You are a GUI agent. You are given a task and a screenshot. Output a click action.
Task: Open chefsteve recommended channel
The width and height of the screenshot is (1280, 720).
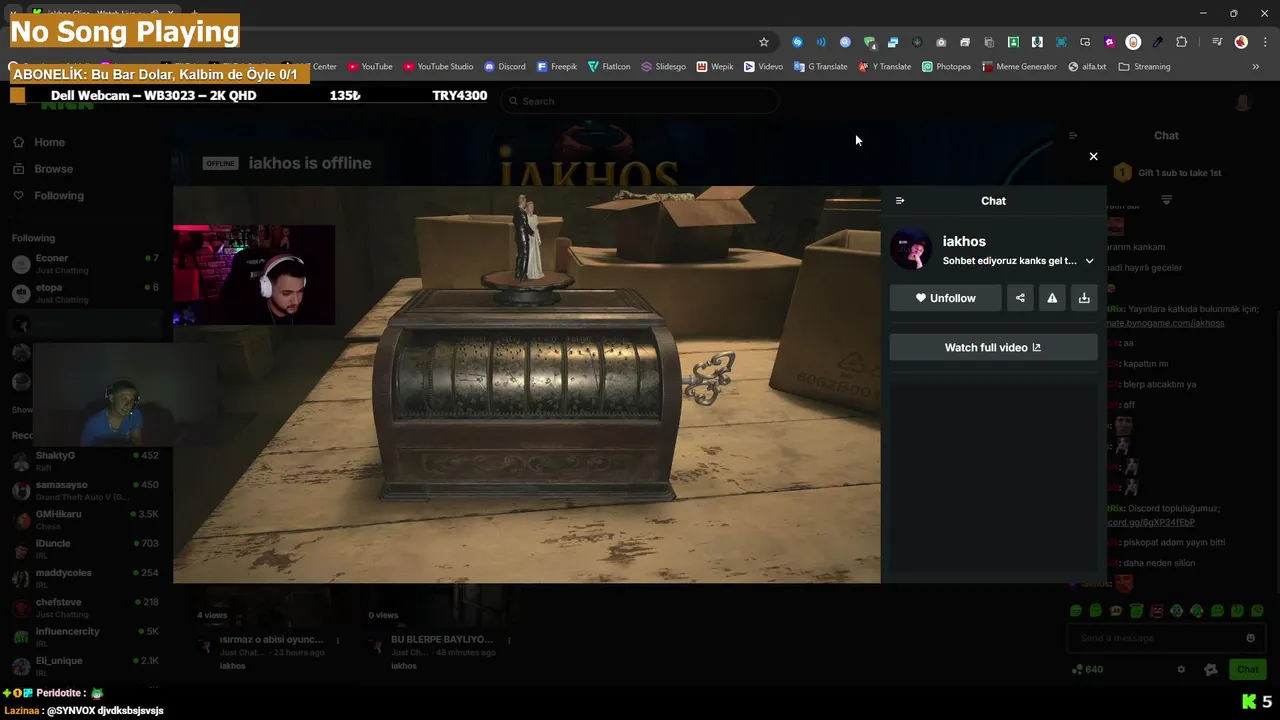pyautogui.click(x=84, y=607)
